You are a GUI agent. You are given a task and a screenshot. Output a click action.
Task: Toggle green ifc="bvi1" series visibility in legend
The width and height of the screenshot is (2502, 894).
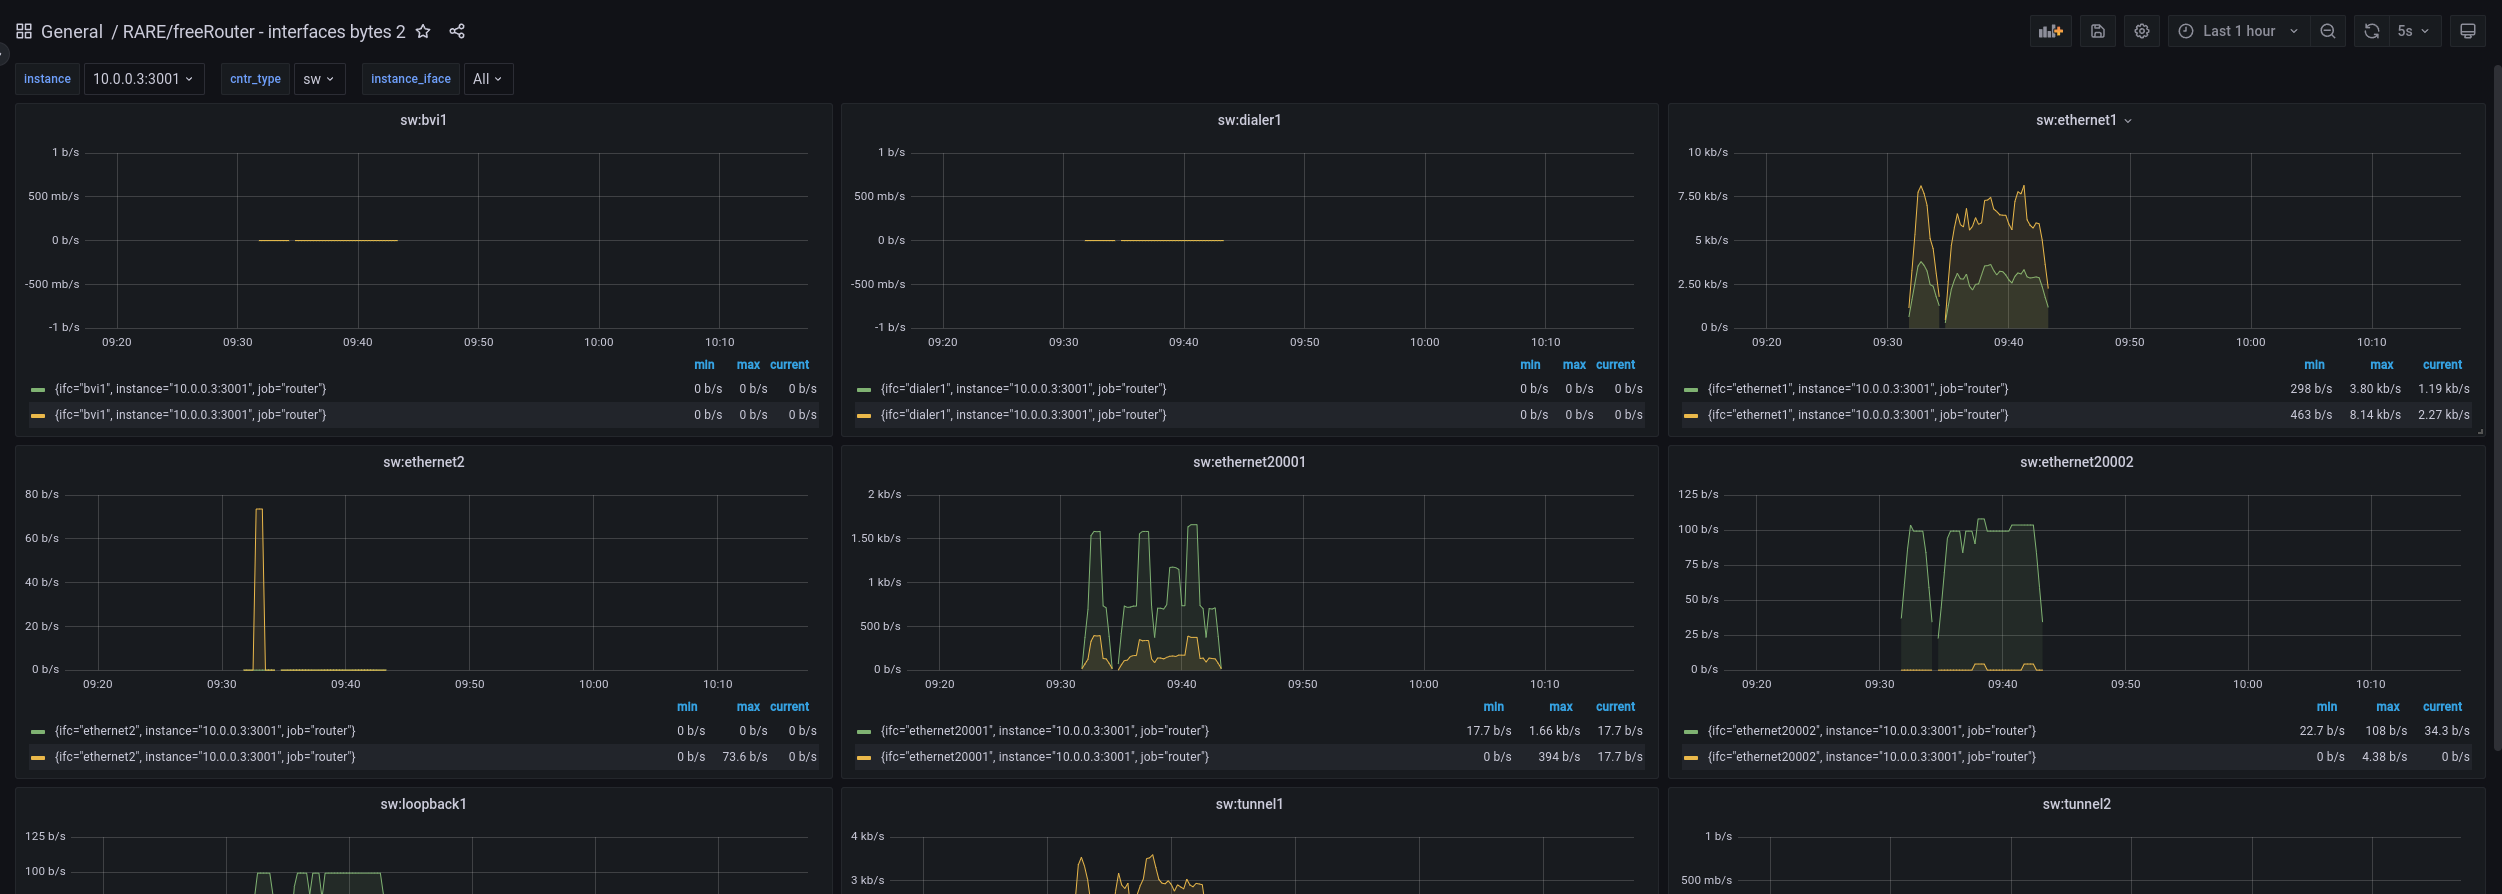pyautogui.click(x=190, y=389)
